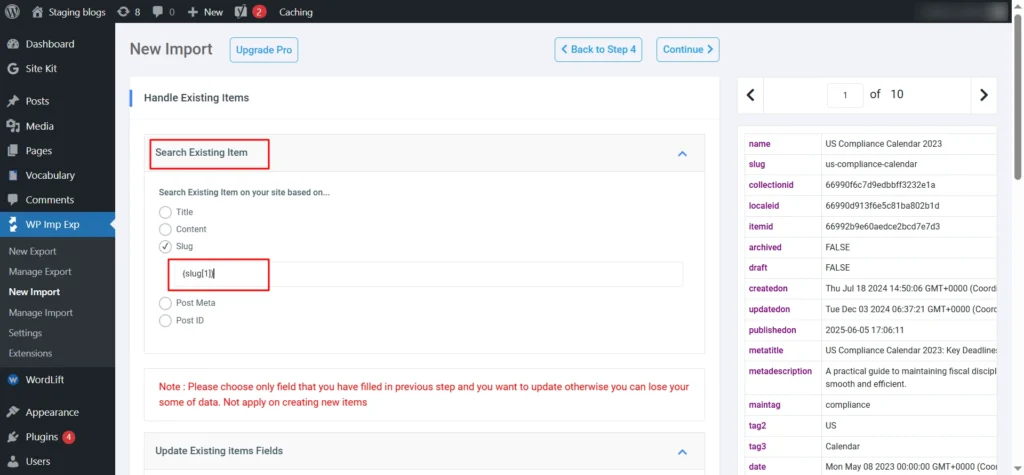Open the Media menu in sidebar

(39, 126)
